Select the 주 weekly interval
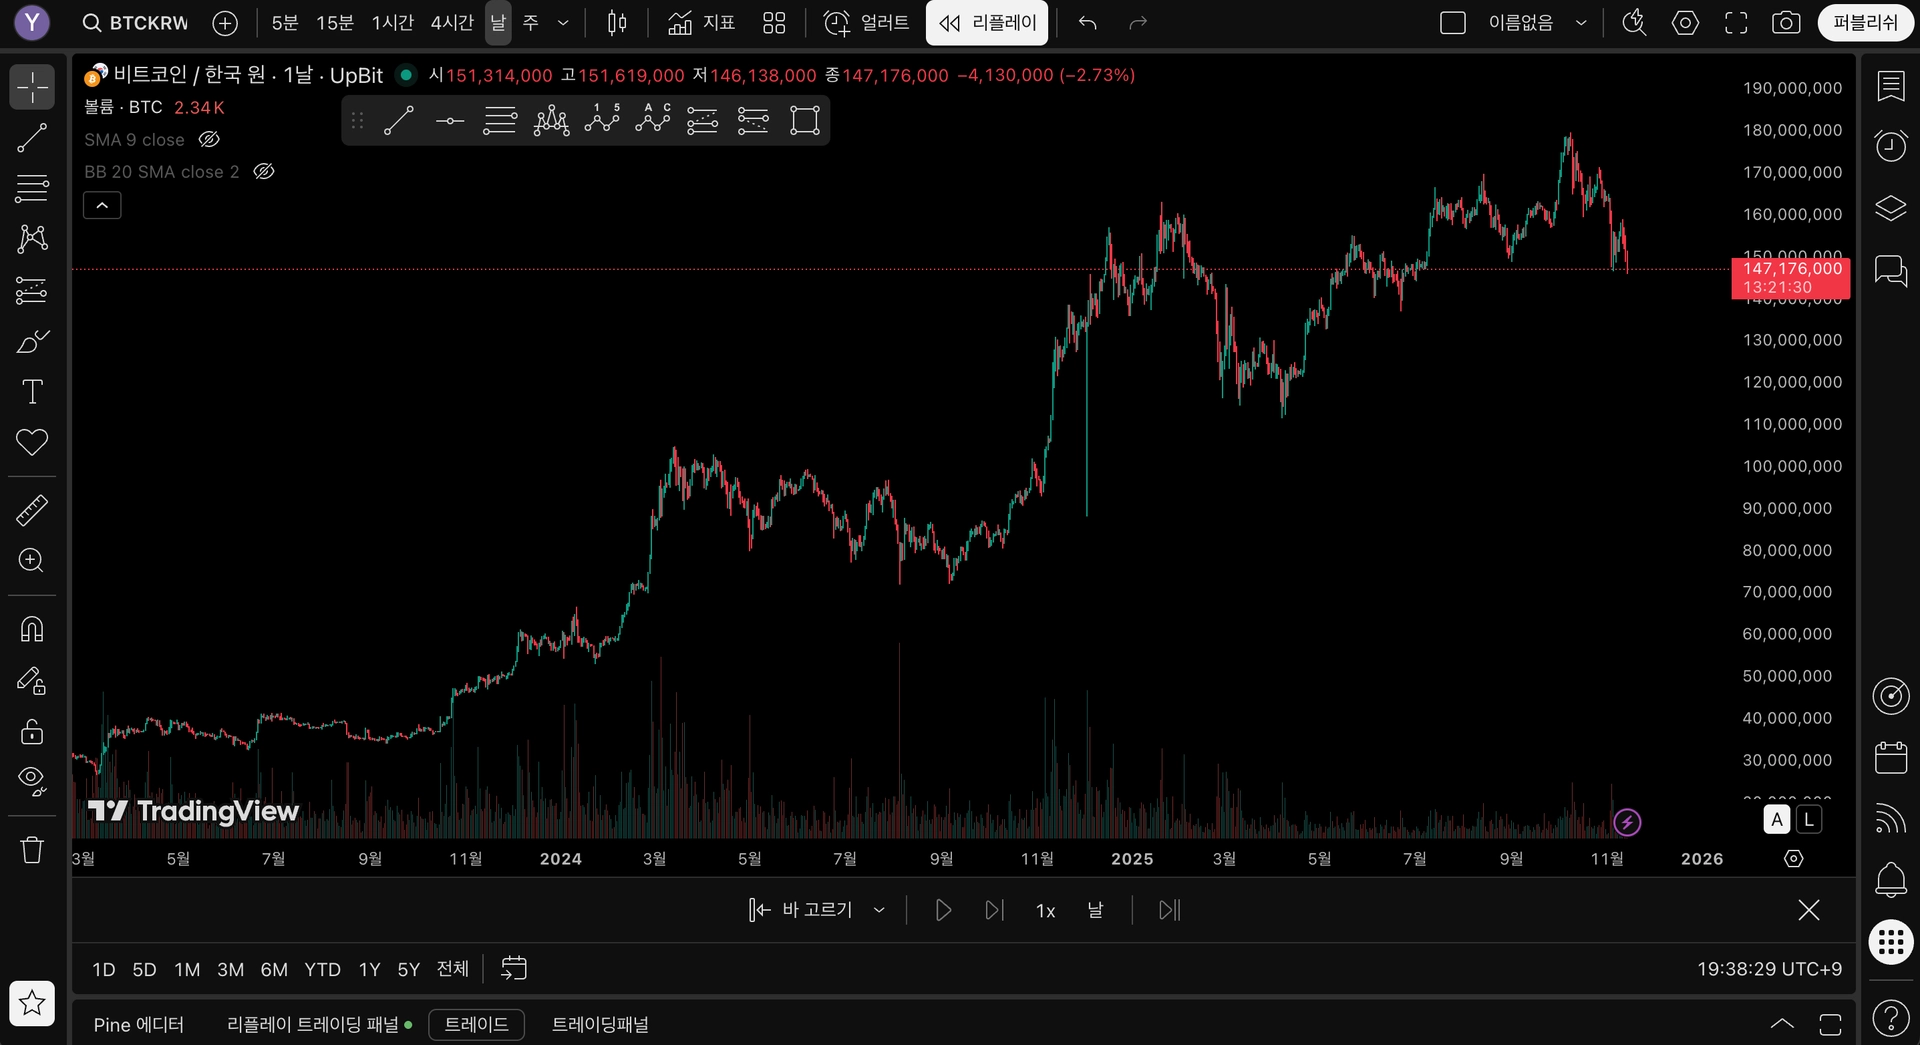The width and height of the screenshot is (1920, 1045). coord(531,23)
